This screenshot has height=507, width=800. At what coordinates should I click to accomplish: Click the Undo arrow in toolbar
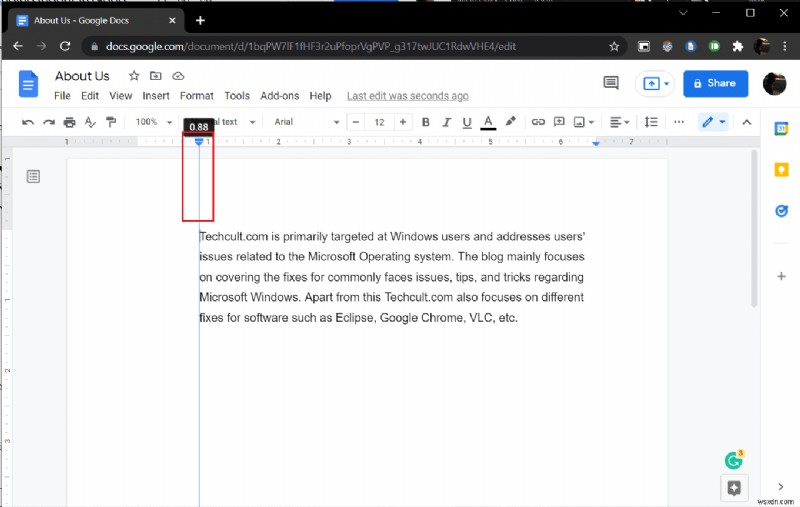point(28,122)
